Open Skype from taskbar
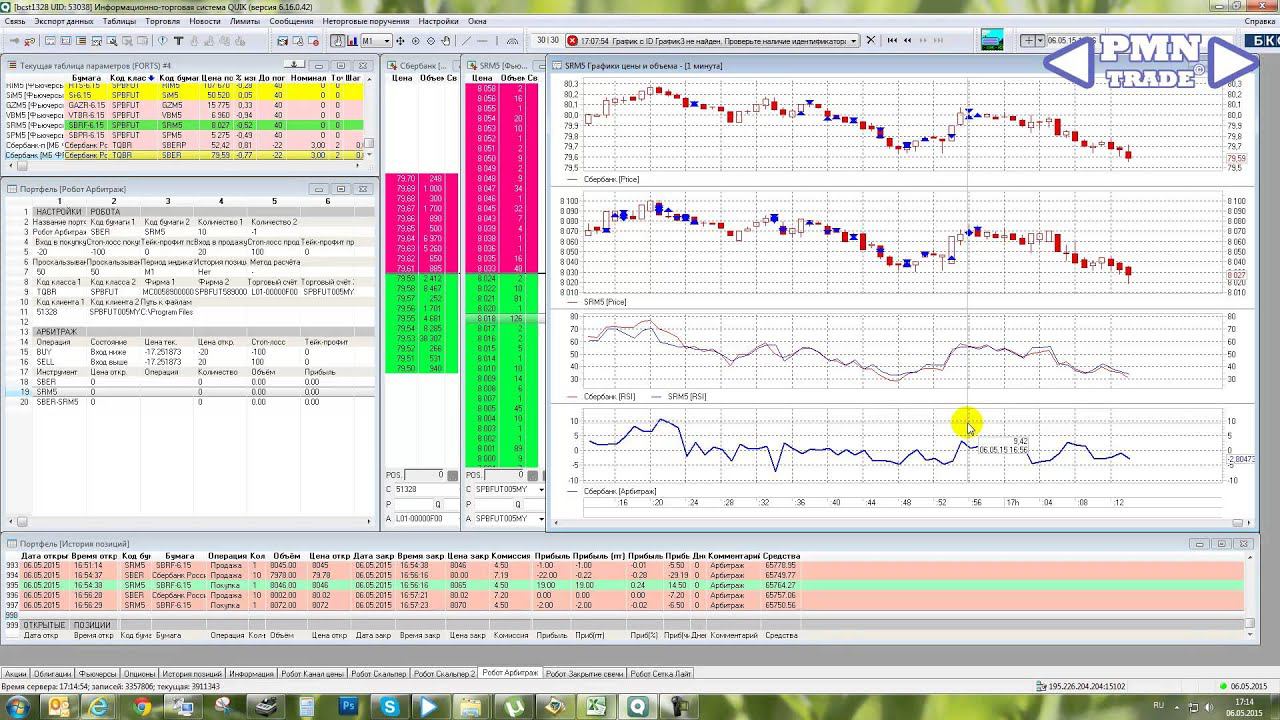Screen dimensions: 1280x720 tap(389, 707)
